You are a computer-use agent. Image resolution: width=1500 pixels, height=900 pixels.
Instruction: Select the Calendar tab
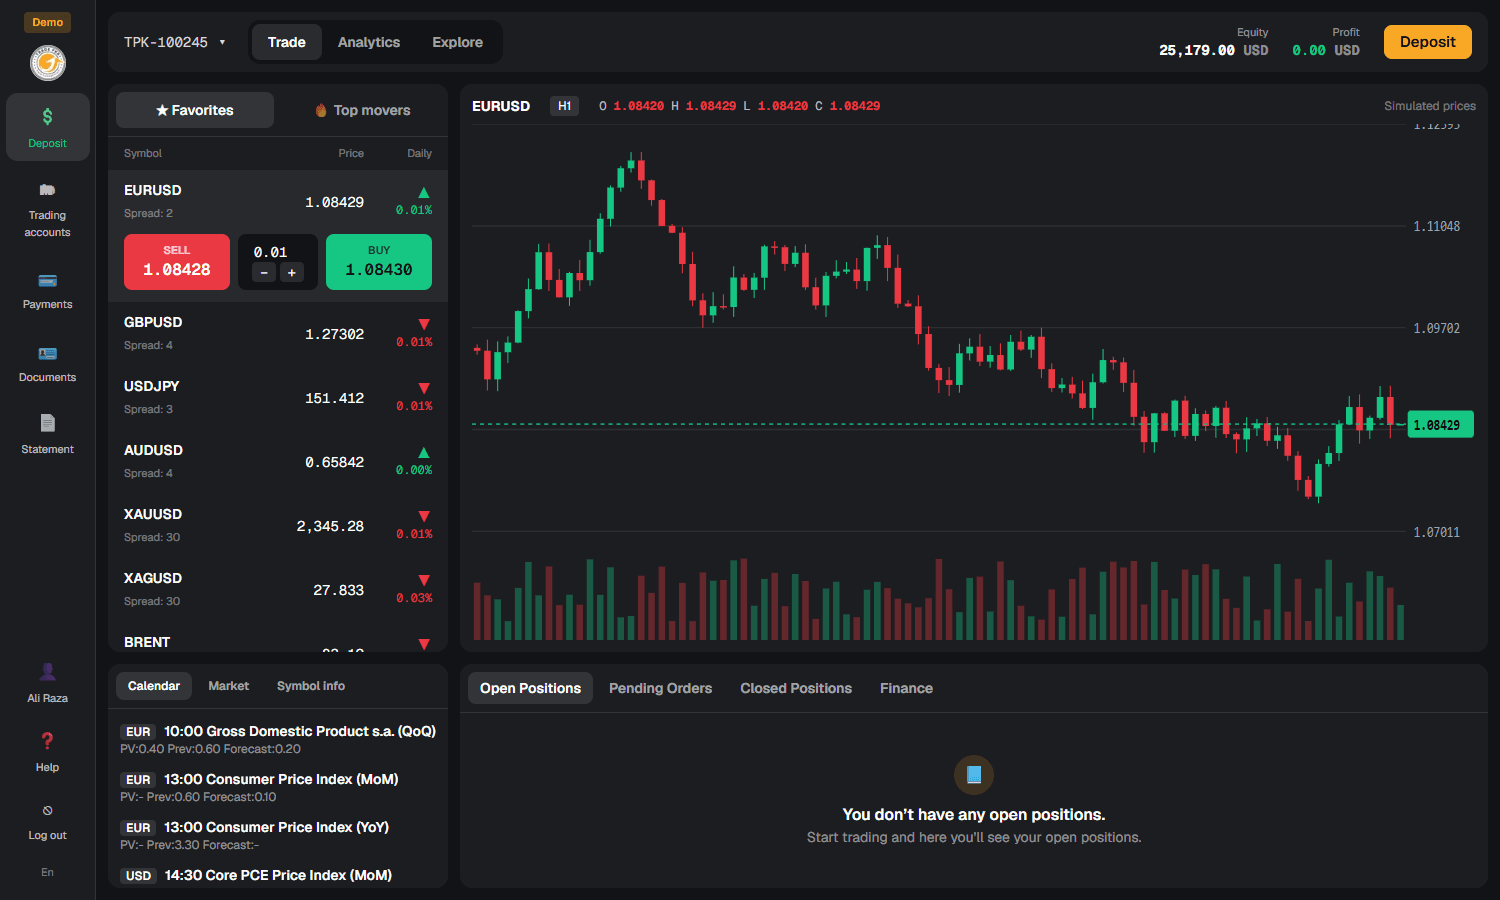coord(154,686)
